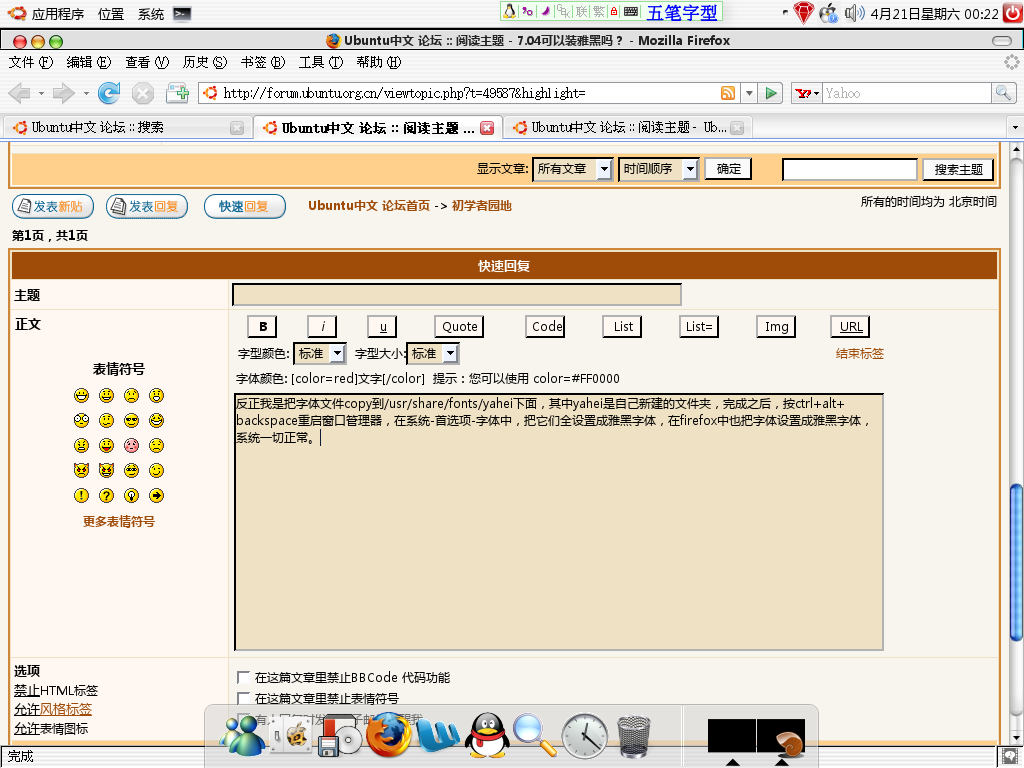1024x768 pixels.
Task: Click in the Yahoo search box
Action: pos(907,93)
